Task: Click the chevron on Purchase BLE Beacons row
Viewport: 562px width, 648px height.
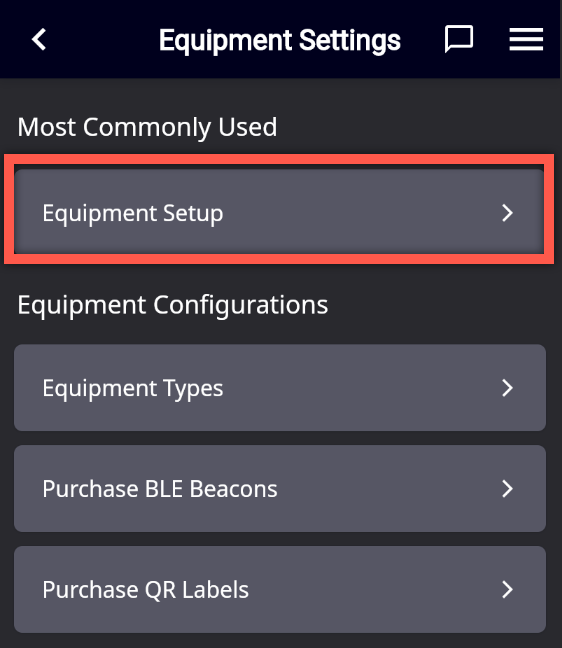Action: click(x=507, y=488)
